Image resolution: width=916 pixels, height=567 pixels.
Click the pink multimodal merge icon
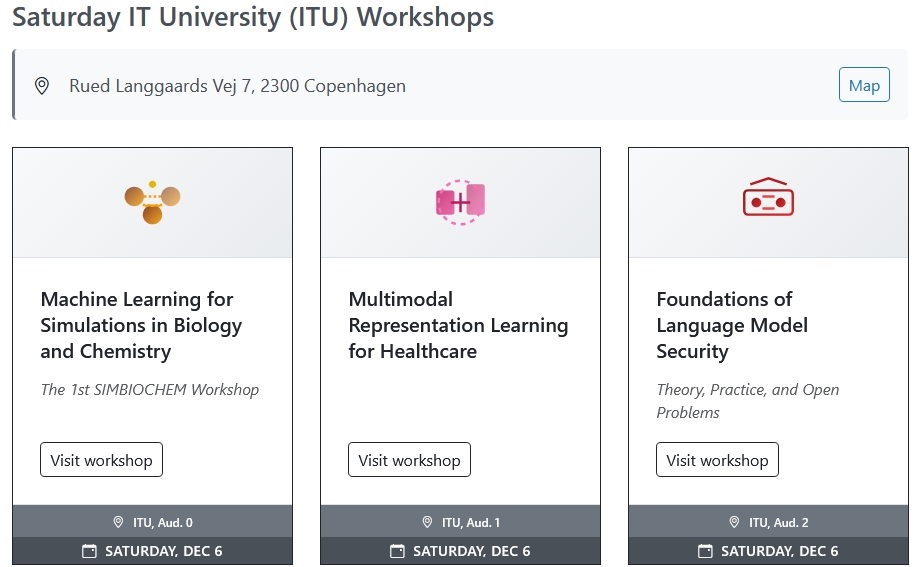pos(460,202)
